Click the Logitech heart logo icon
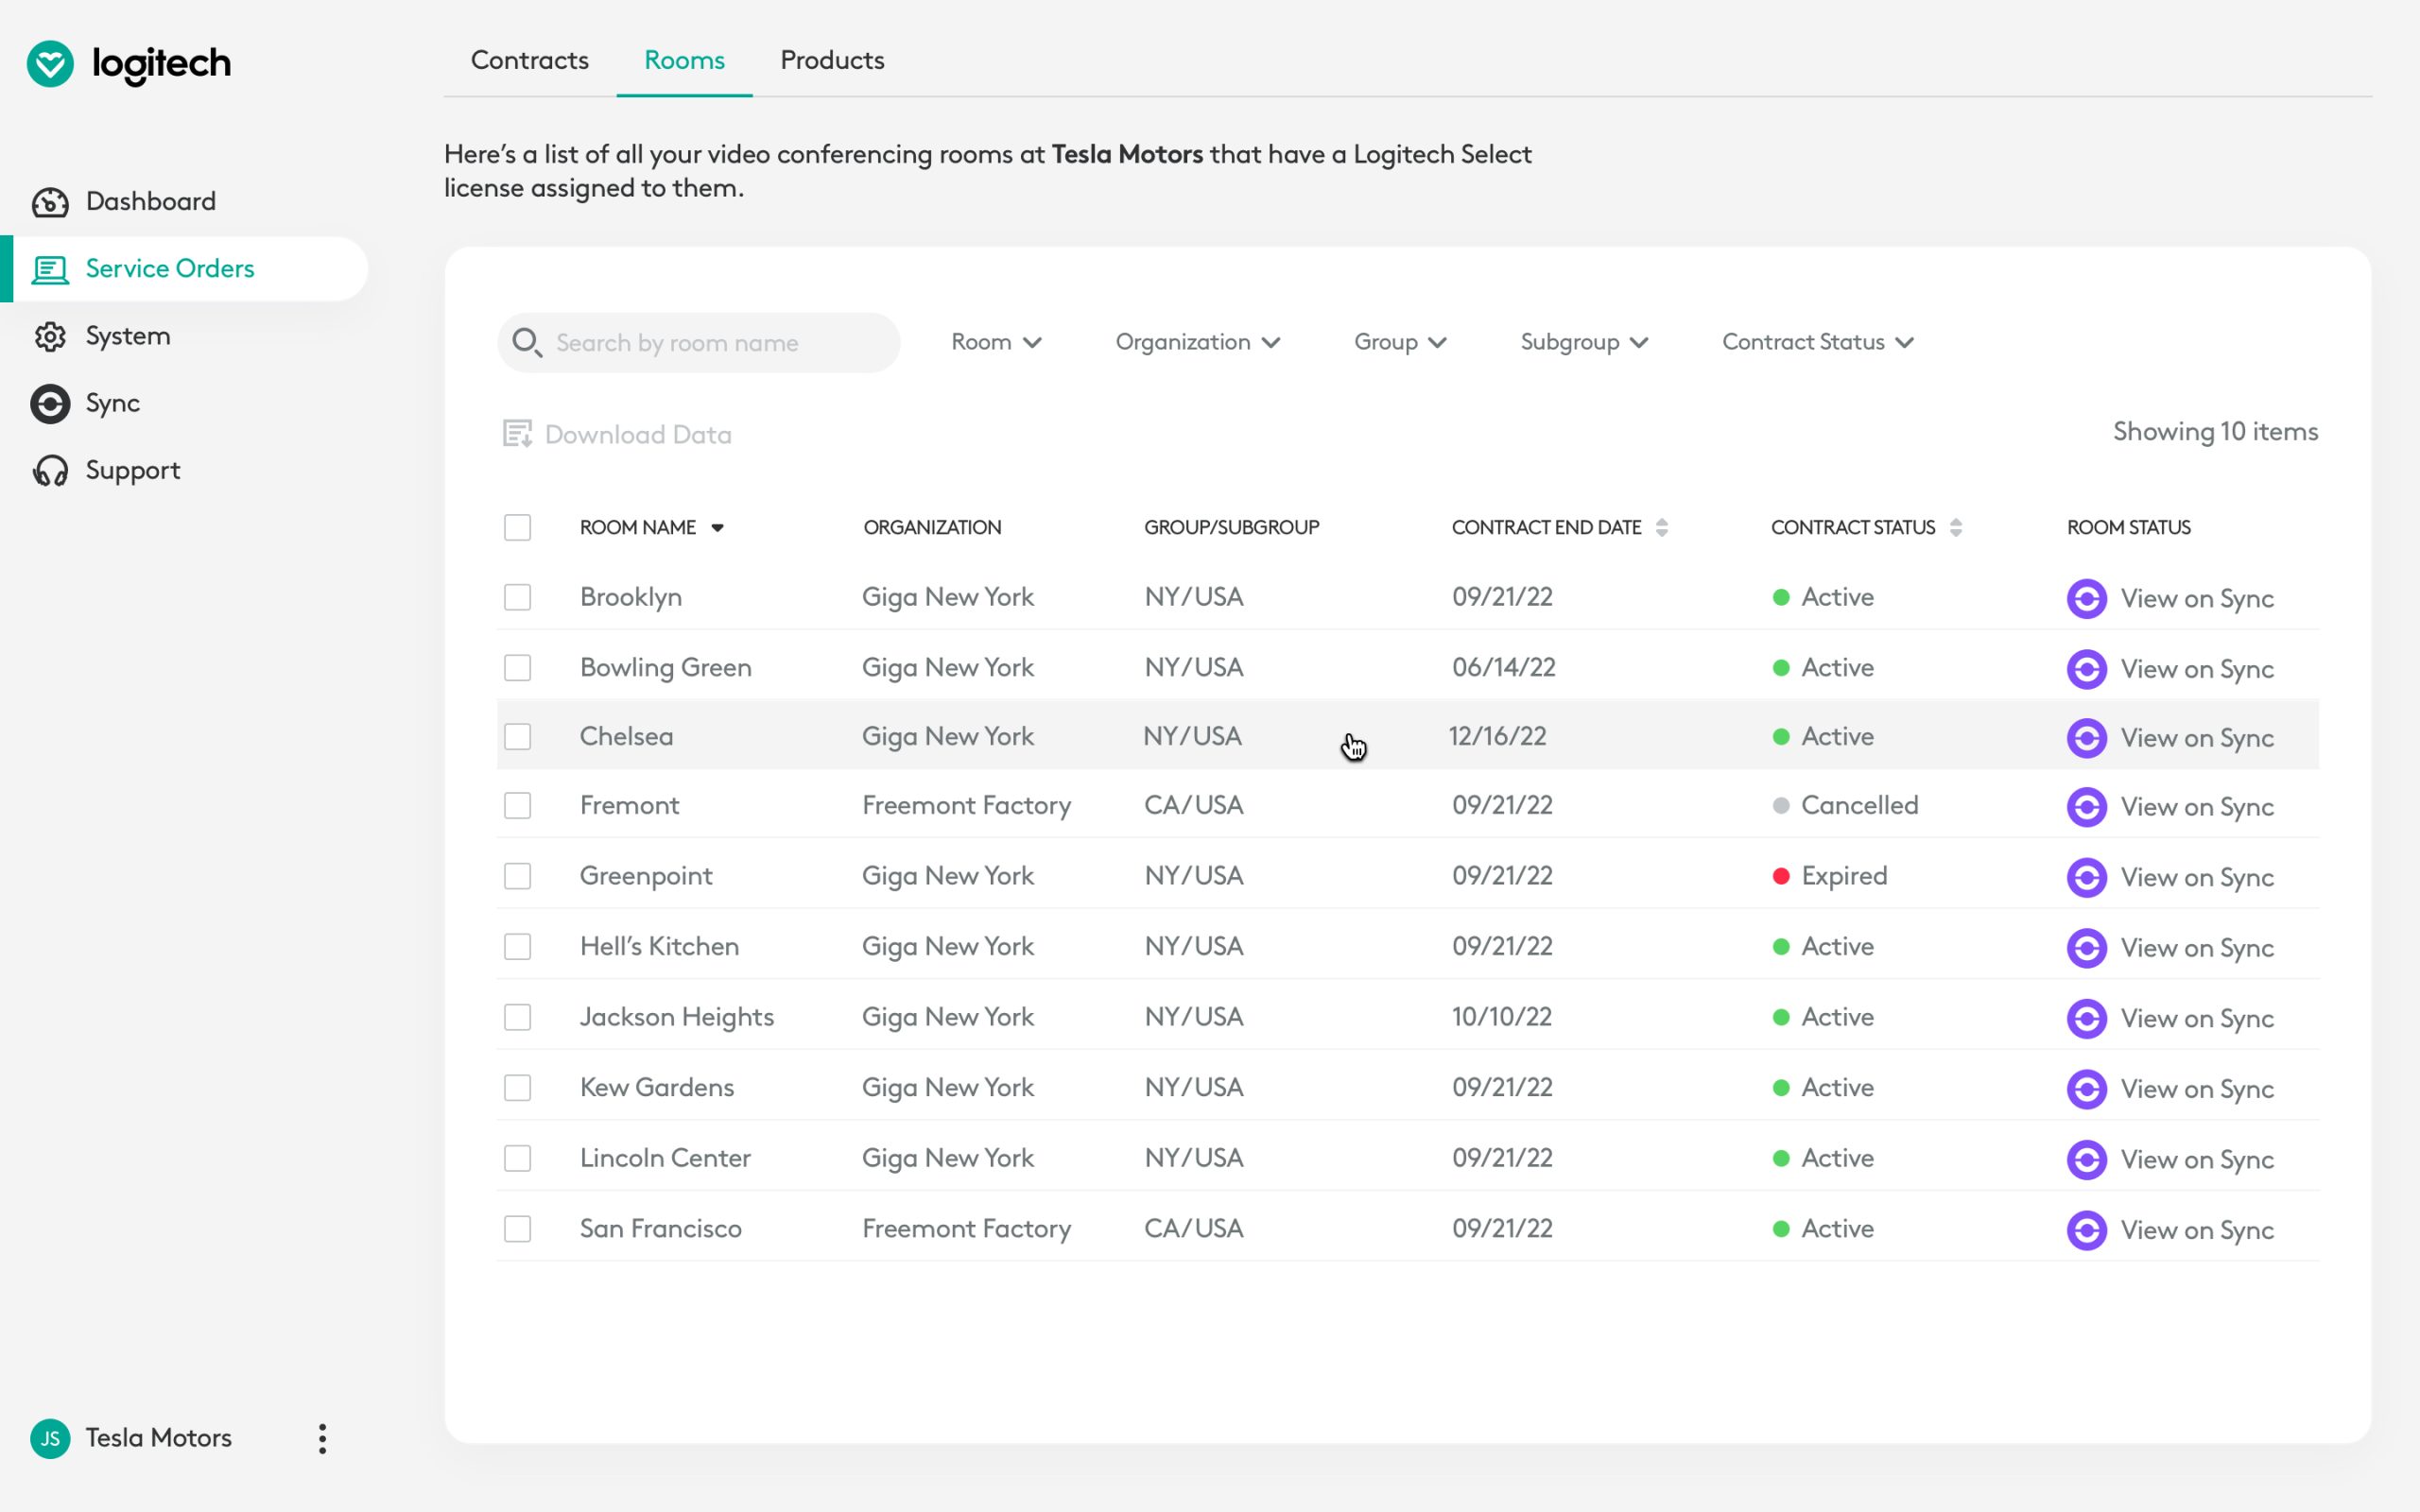 [x=50, y=64]
